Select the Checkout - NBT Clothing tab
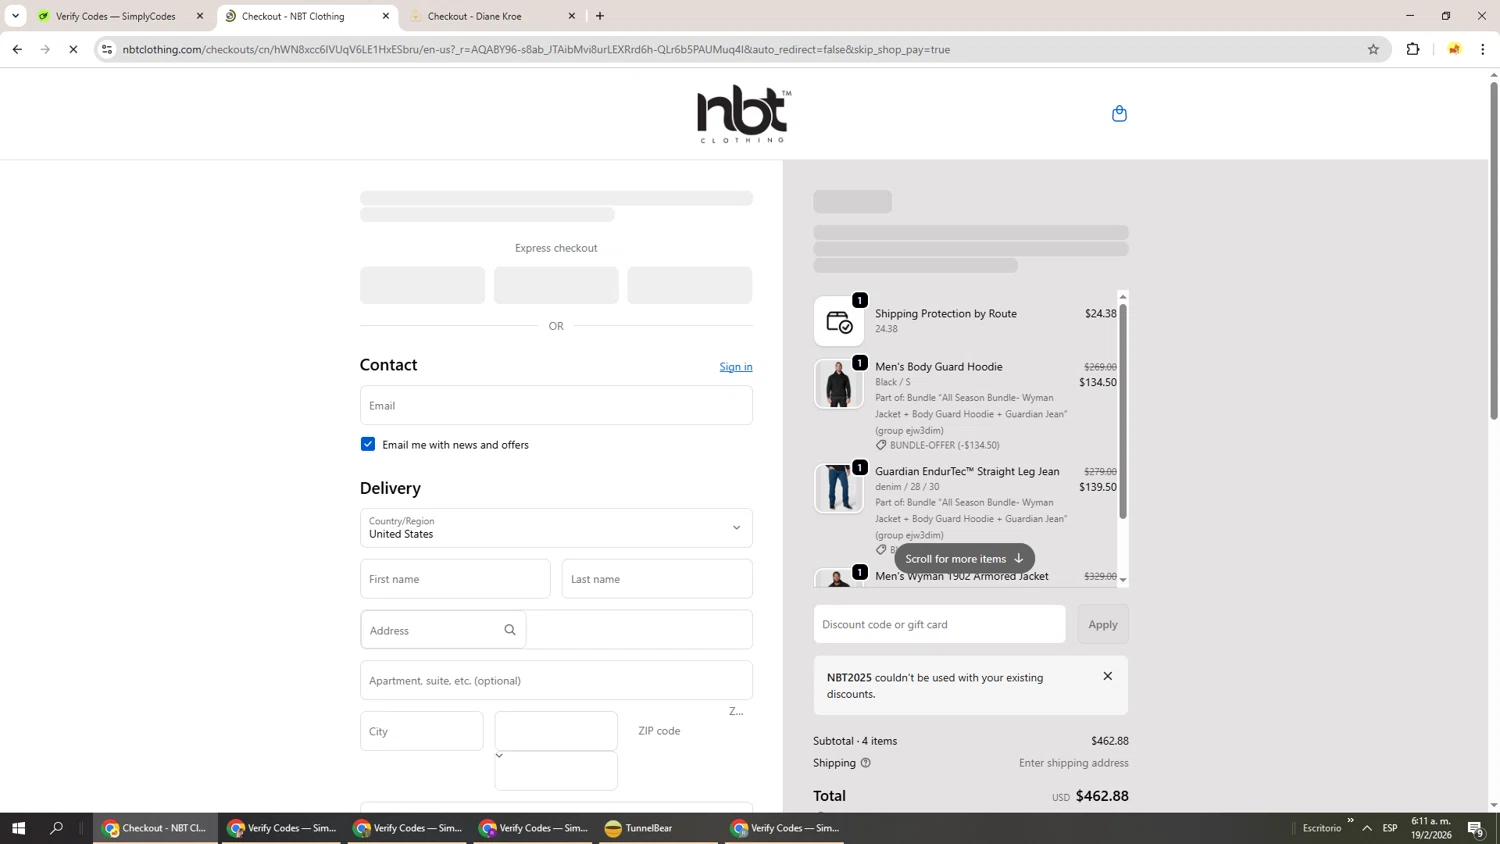This screenshot has width=1500, height=844. (x=305, y=16)
